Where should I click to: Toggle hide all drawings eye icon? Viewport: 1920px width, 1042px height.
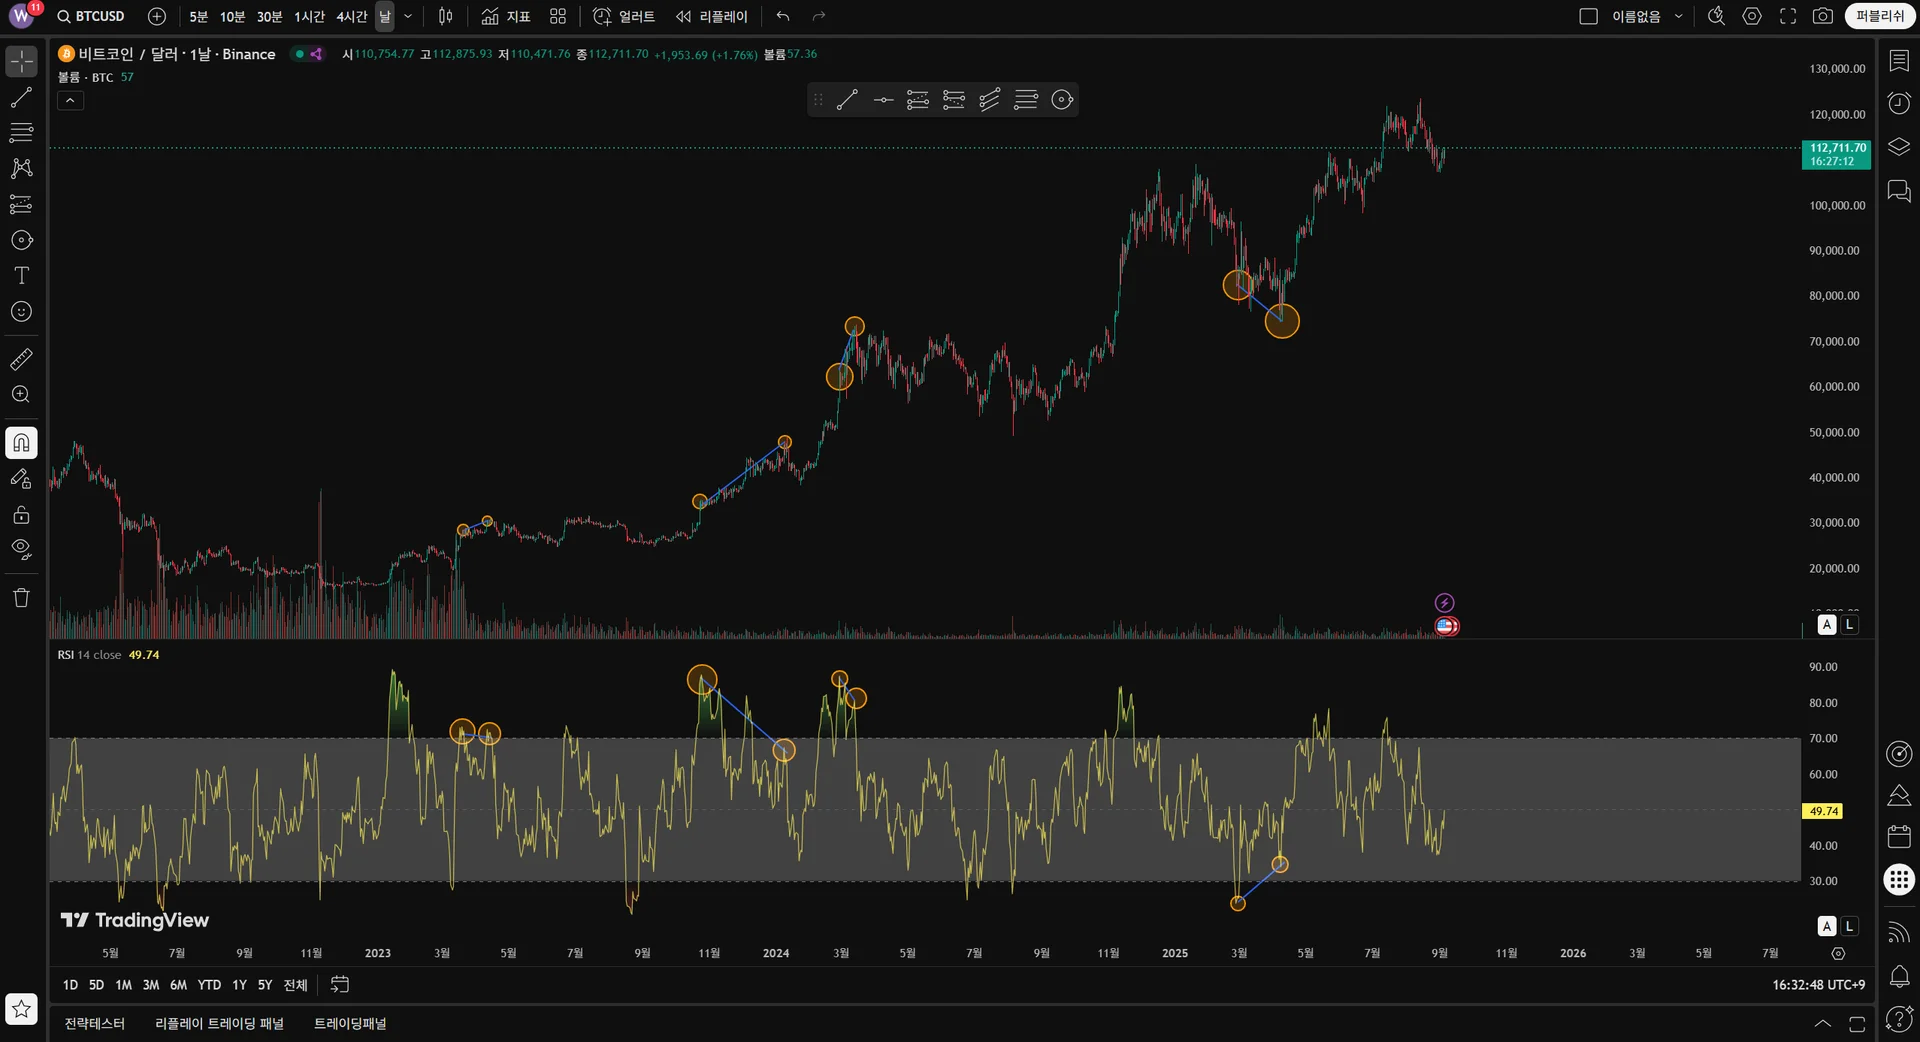coord(21,549)
